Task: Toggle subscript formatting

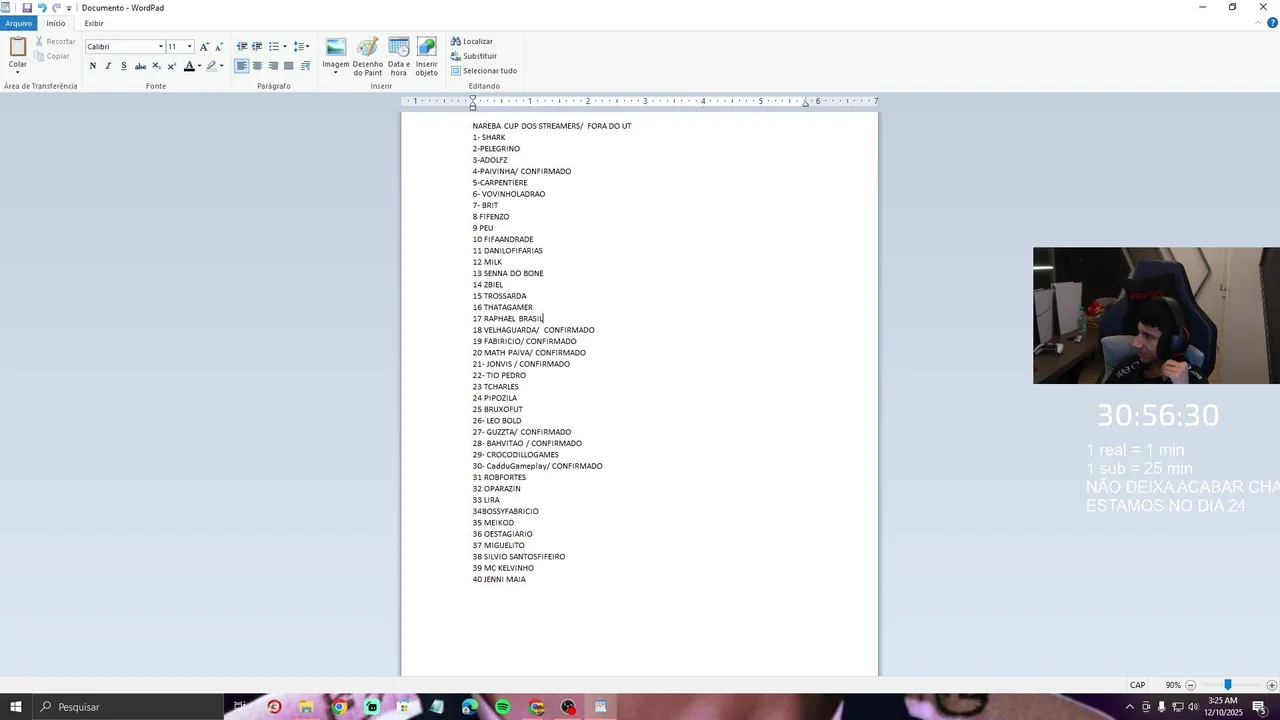Action: [156, 66]
